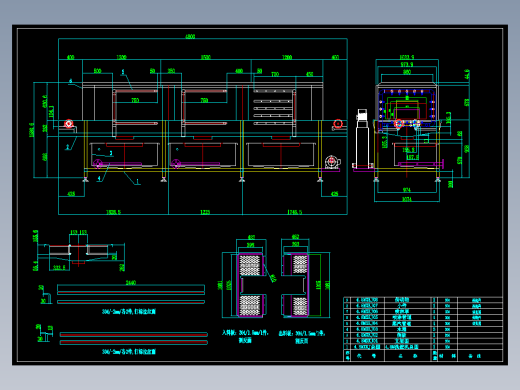Image resolution: width=520 pixels, height=390 pixels.
Task: Select the 1650 dimension in the top row
Action: (x=206, y=57)
